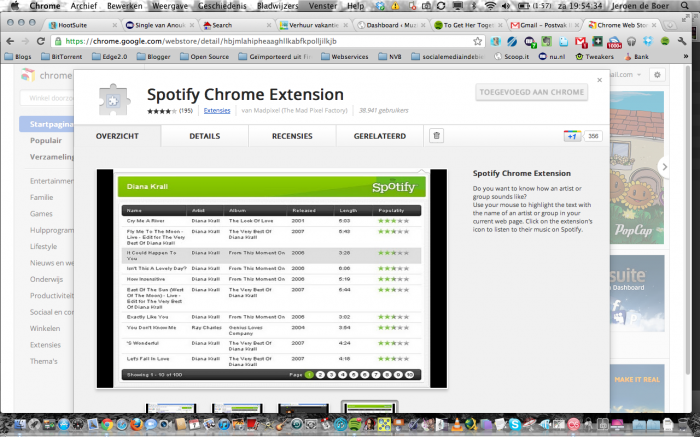700x437 pixels.
Task: Switch to the Details tab
Action: (204, 136)
